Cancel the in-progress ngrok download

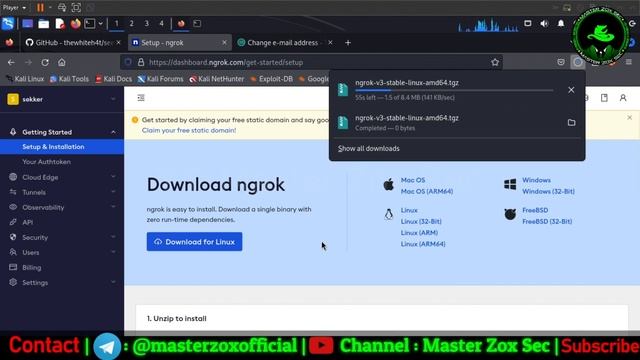pos(571,90)
